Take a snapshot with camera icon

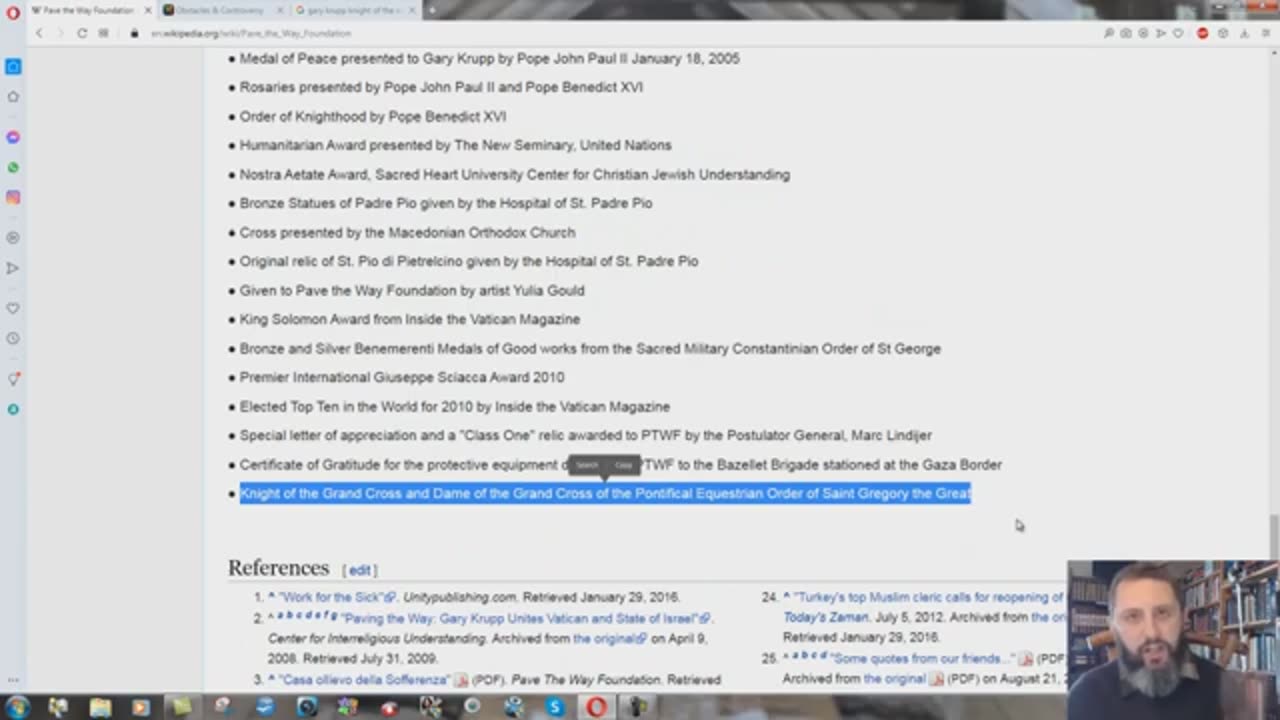(1126, 33)
